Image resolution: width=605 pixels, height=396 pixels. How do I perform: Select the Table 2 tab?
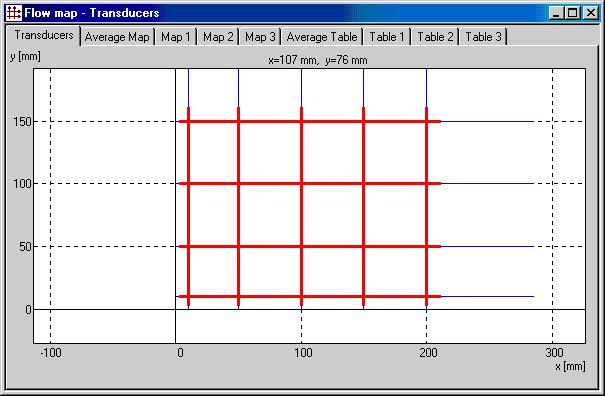pyautogui.click(x=435, y=37)
